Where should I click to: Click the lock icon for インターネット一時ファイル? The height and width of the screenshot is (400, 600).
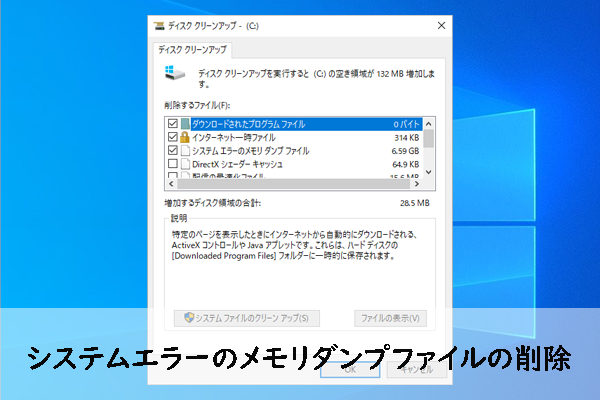click(x=185, y=137)
